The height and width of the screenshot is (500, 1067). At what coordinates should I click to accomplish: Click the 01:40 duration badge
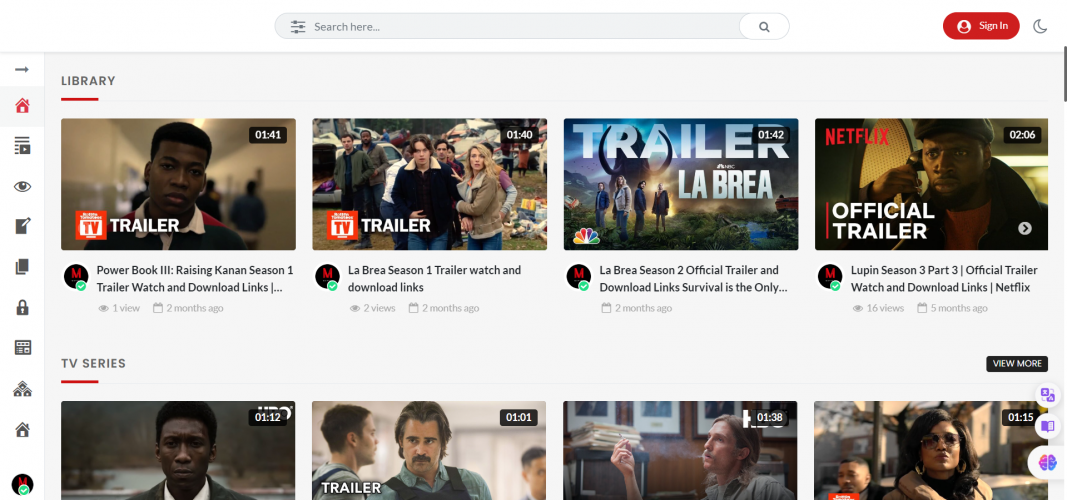click(x=519, y=135)
